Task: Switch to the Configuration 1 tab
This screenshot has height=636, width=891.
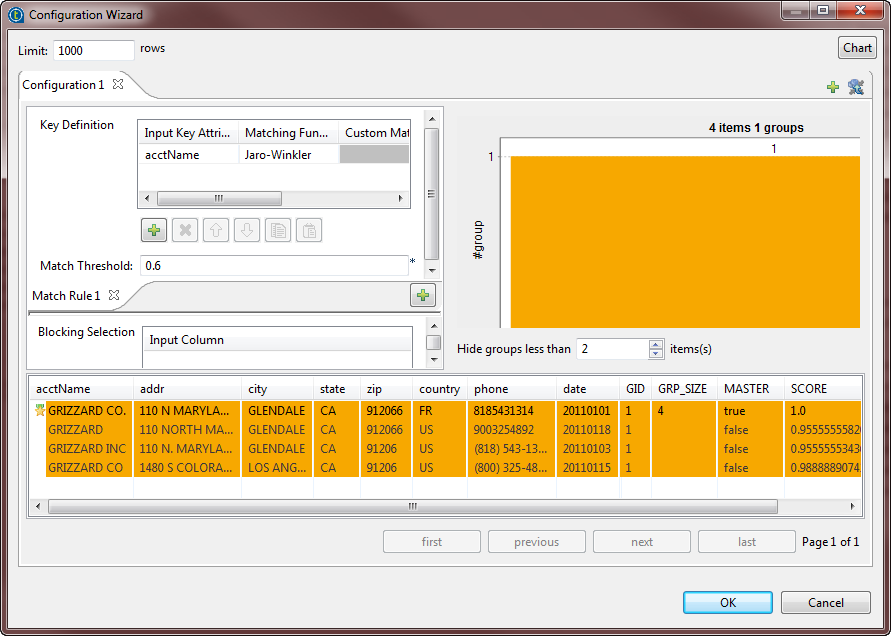Action: click(x=65, y=85)
